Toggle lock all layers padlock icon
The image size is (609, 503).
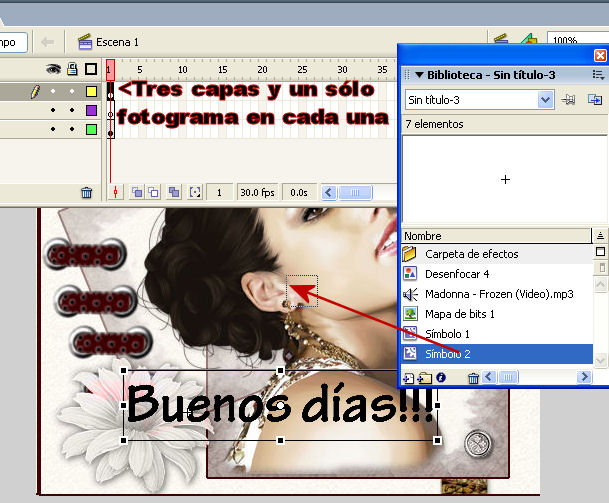point(72,69)
